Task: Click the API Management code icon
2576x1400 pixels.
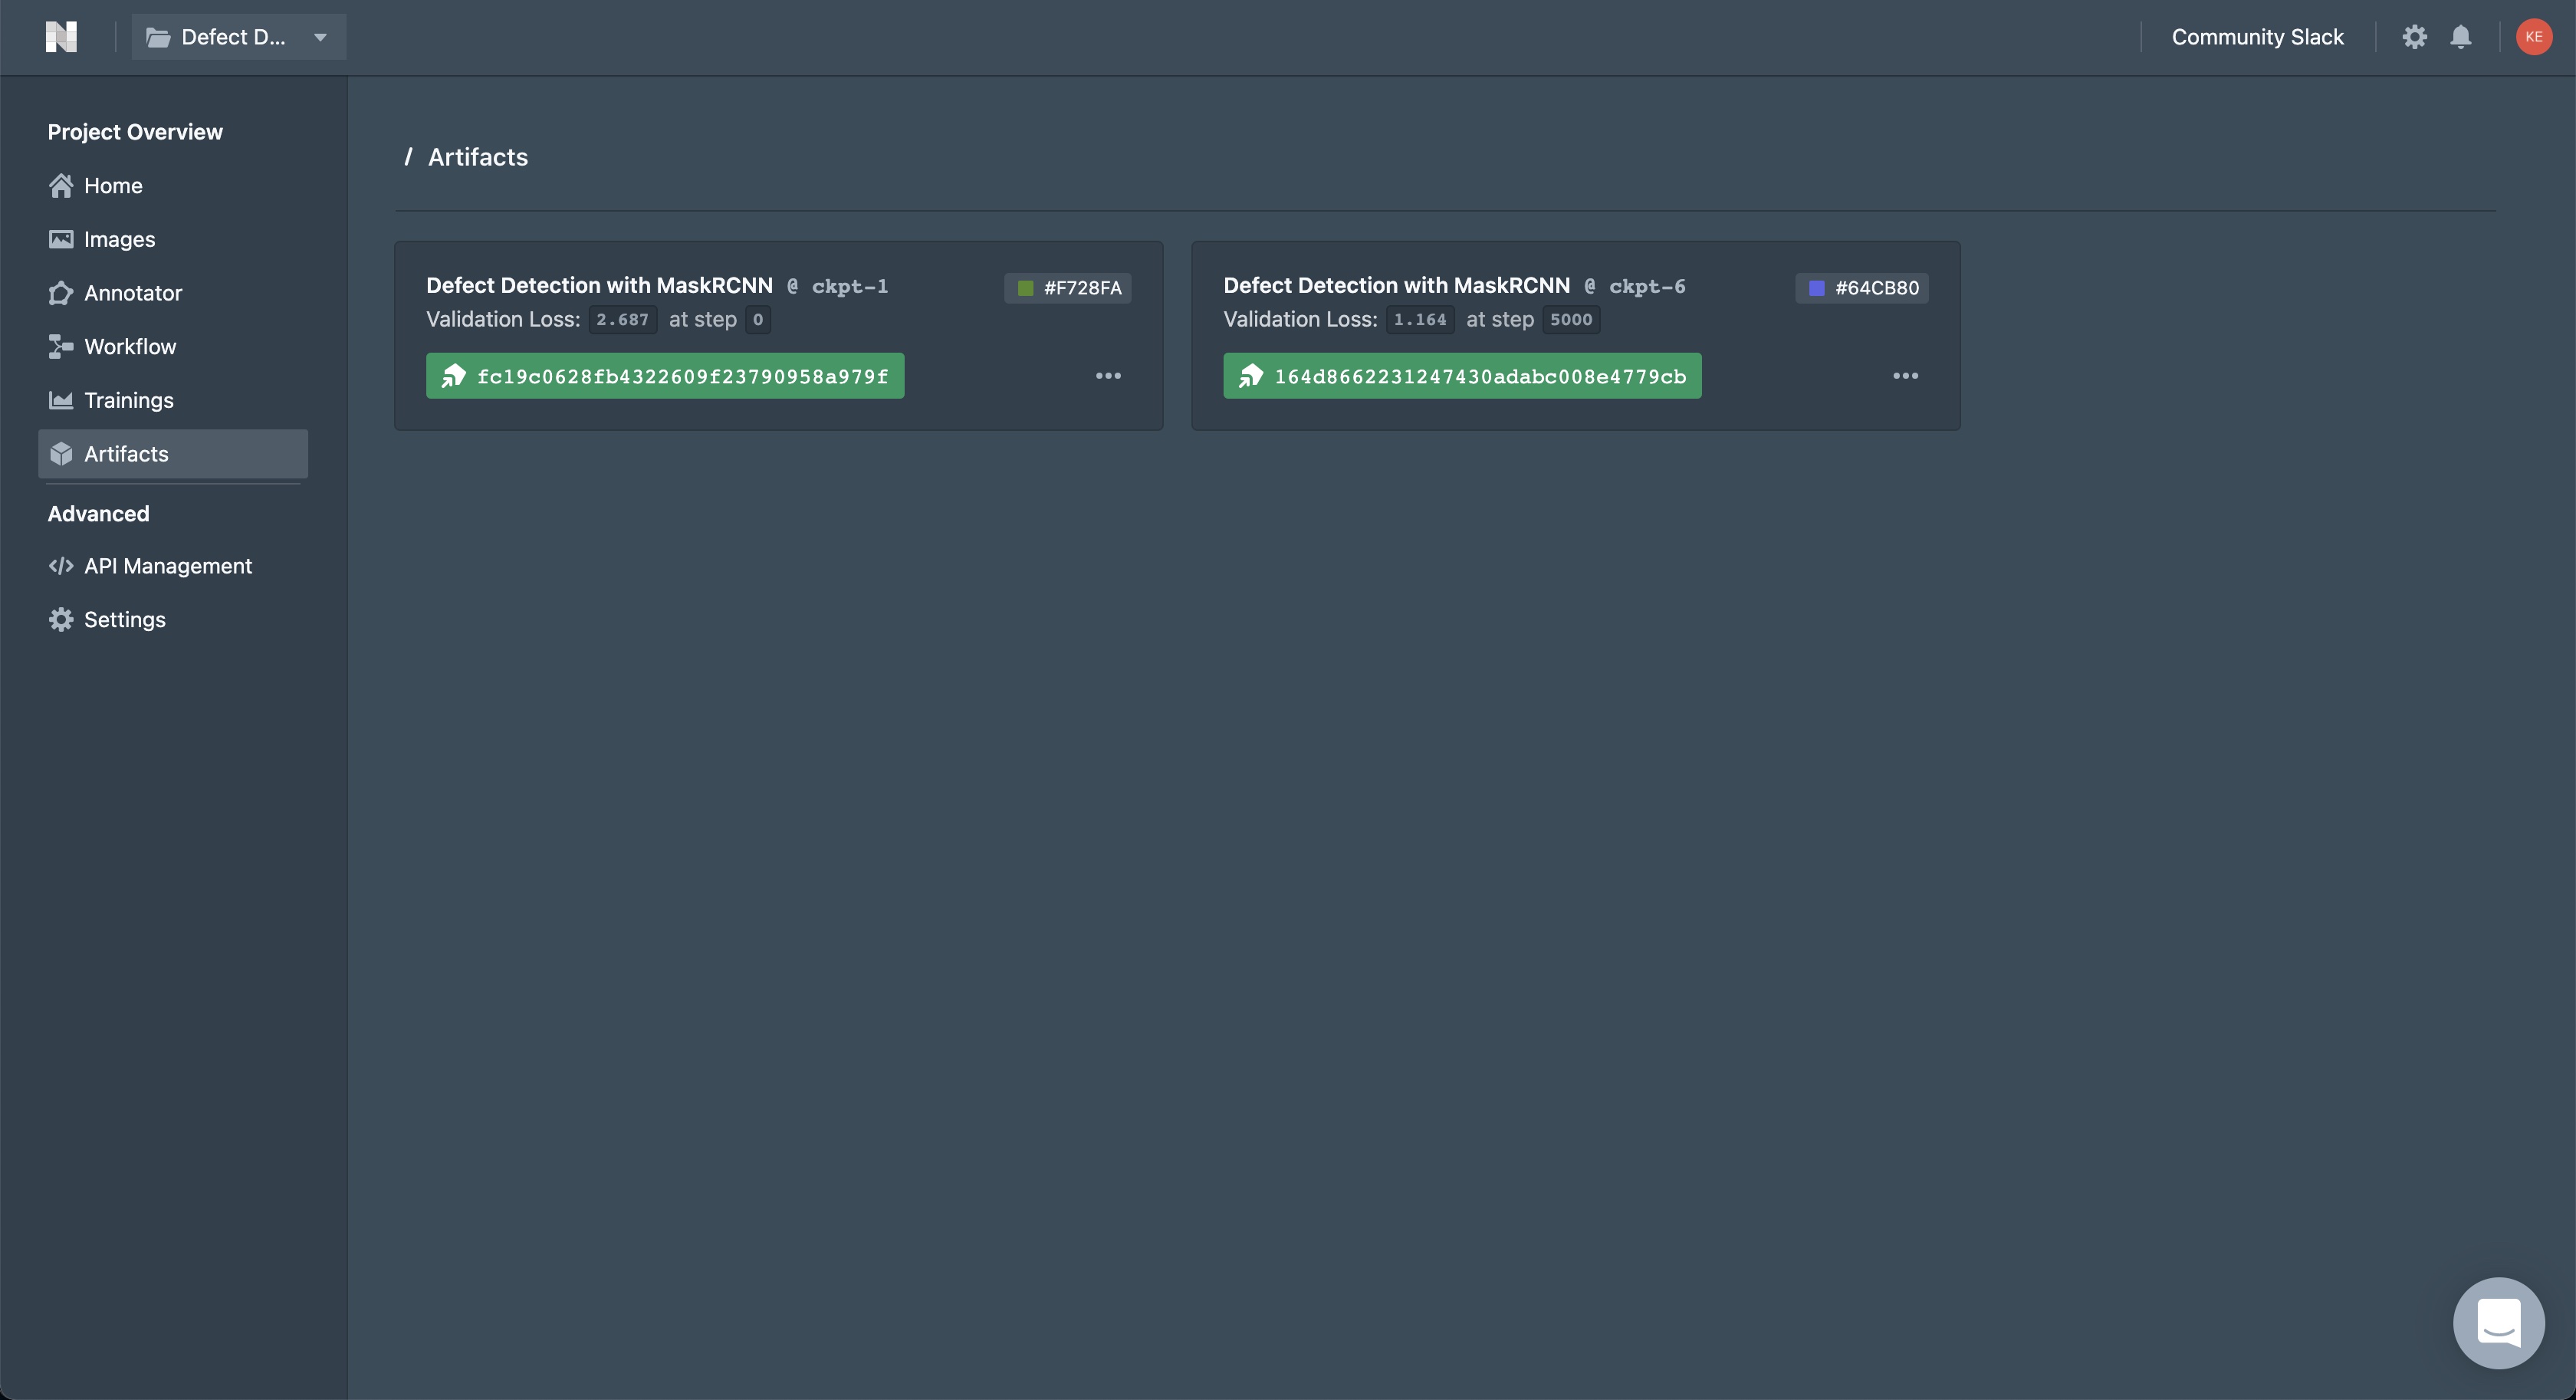Action: 61,566
